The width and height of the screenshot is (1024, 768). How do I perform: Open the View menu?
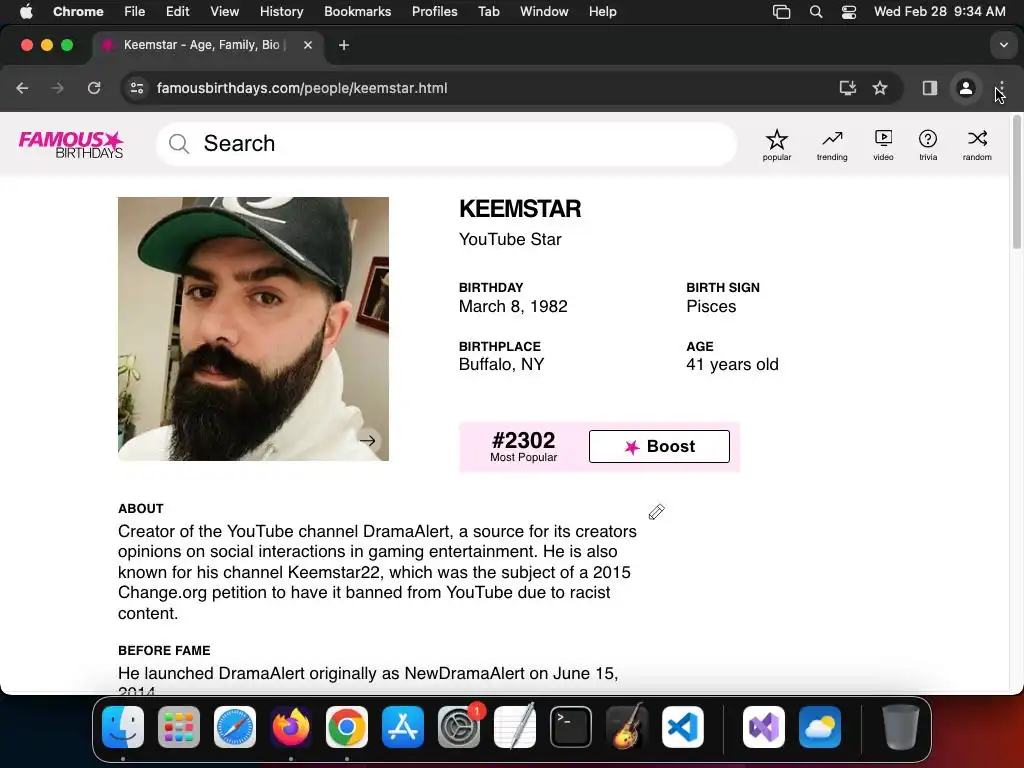coord(225,12)
